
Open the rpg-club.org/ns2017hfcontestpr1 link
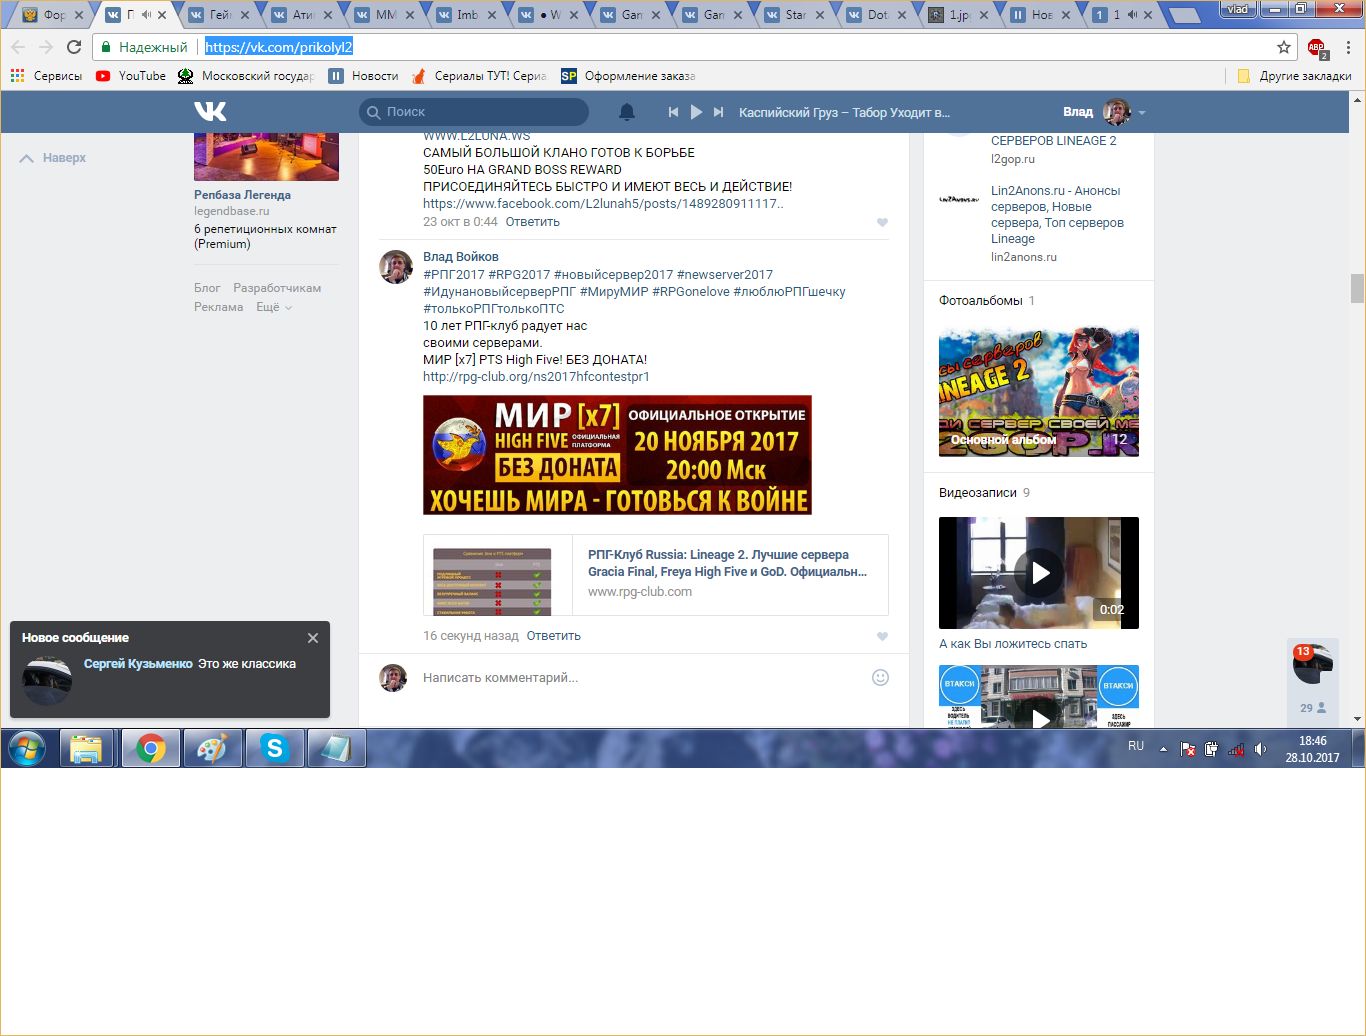pos(536,377)
